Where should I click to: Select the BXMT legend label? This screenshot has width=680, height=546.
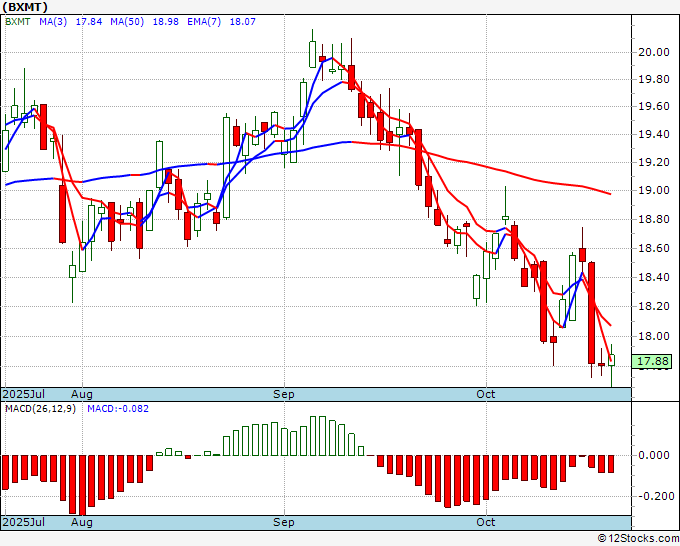18,22
